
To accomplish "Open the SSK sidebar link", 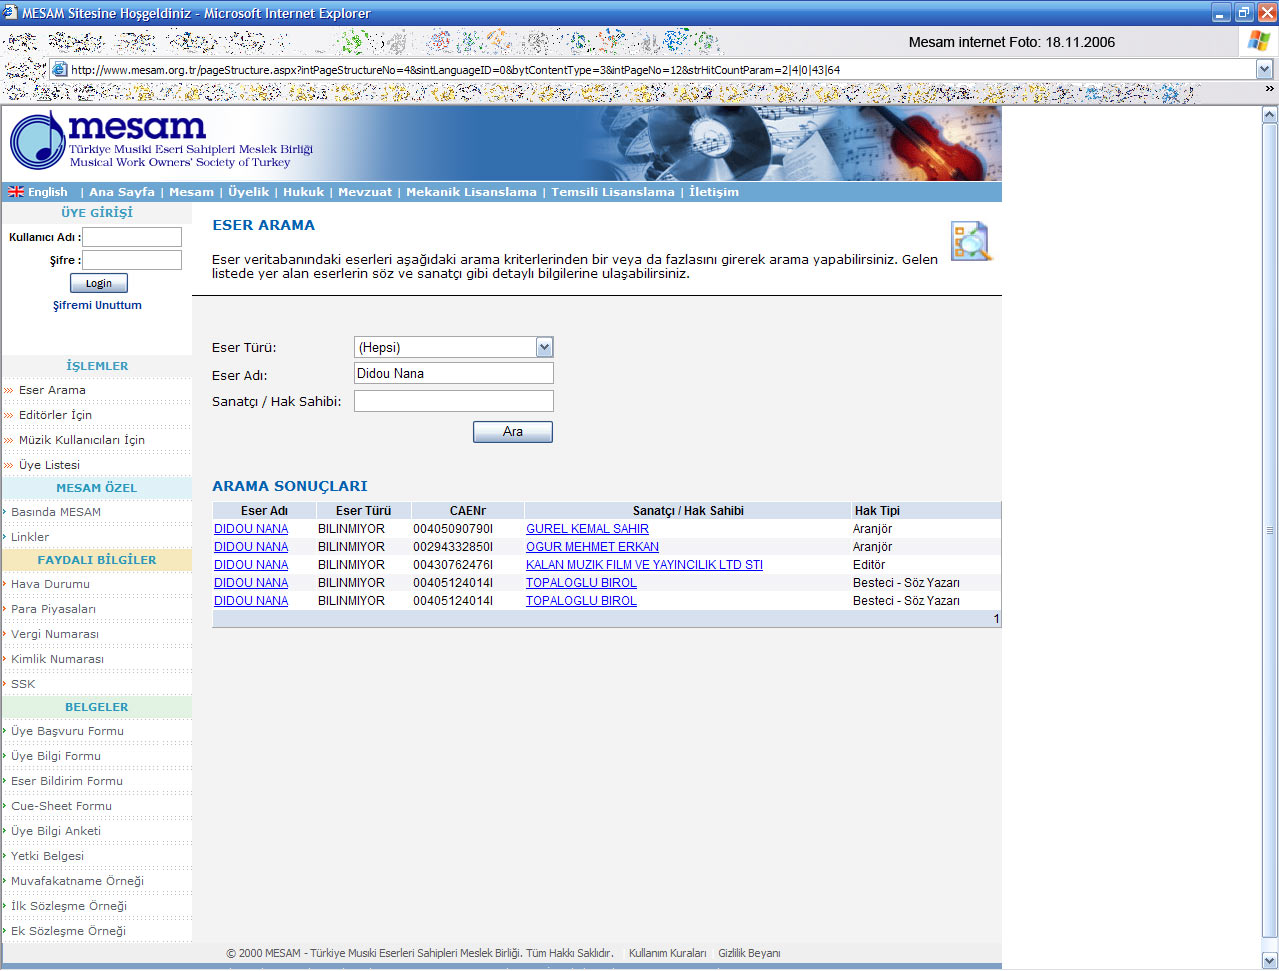I will pos(23,684).
